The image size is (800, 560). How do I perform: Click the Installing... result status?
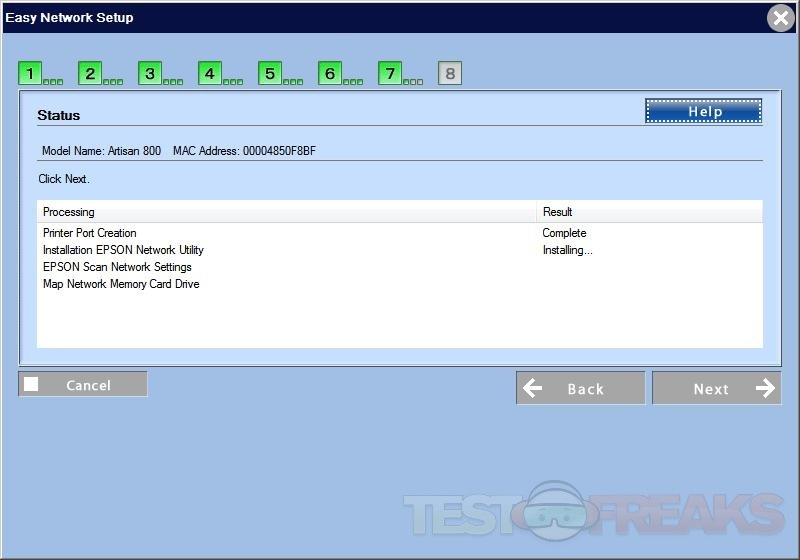(x=567, y=250)
